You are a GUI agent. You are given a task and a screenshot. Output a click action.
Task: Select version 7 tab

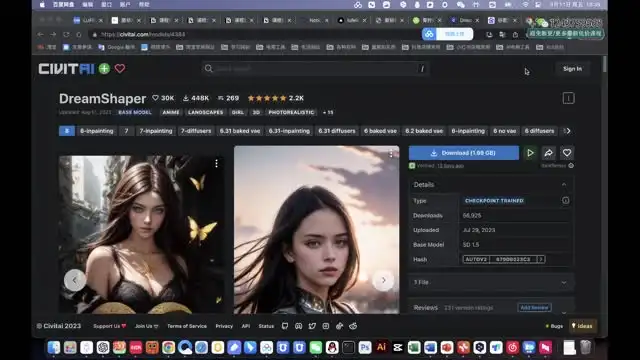[x=127, y=131]
